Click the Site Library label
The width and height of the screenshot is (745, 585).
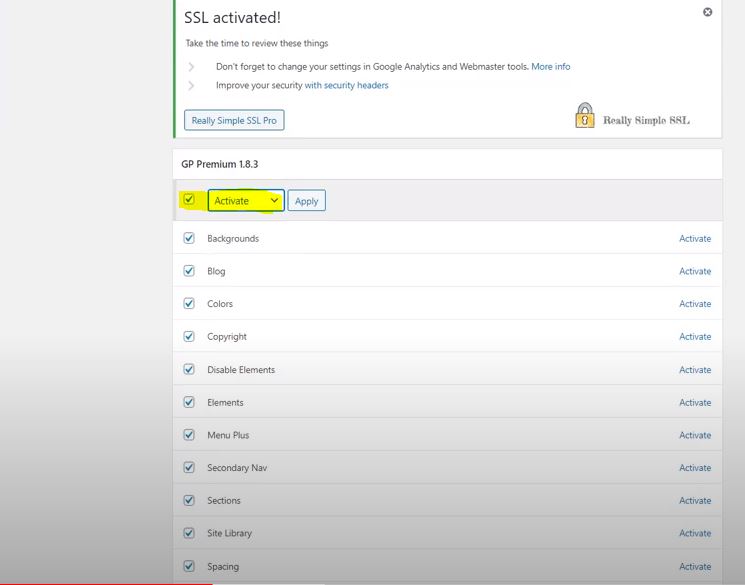coord(229,533)
